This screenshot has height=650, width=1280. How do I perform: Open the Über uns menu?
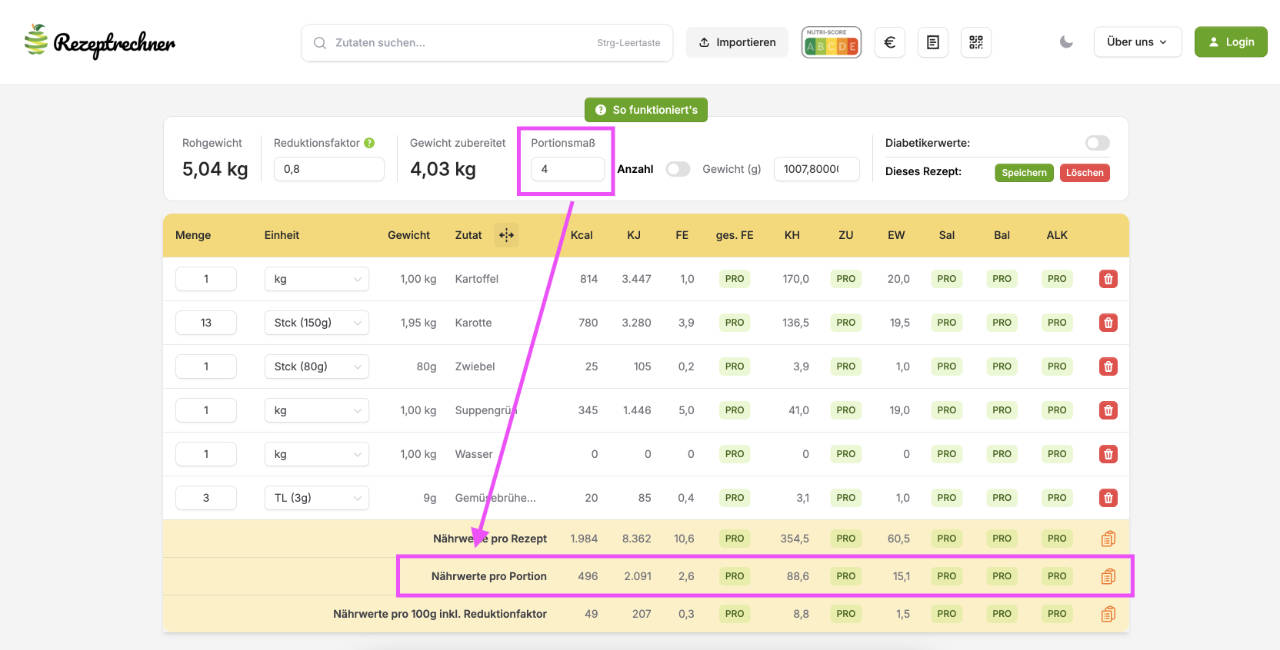[1137, 42]
